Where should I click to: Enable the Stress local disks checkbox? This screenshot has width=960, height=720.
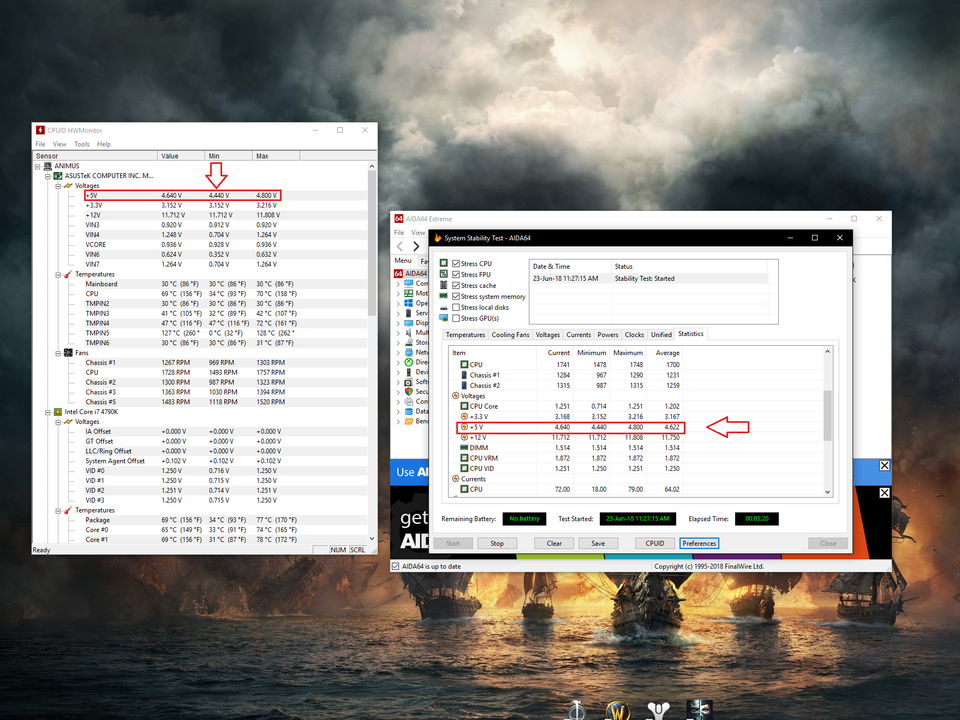click(456, 307)
